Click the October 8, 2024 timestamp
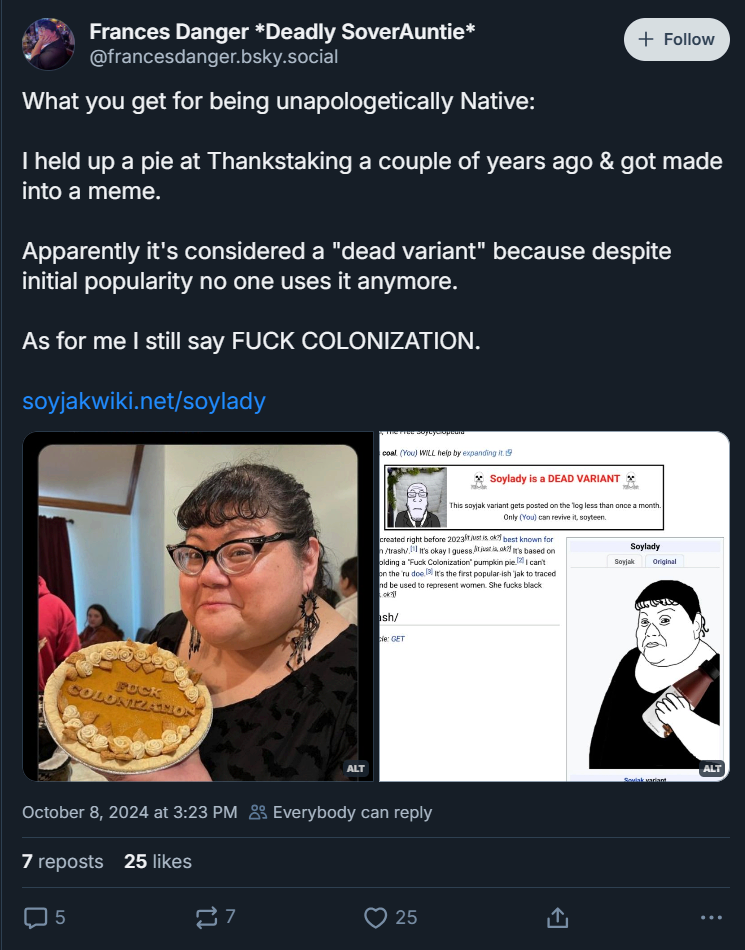The height and width of the screenshot is (950, 745). (130, 812)
